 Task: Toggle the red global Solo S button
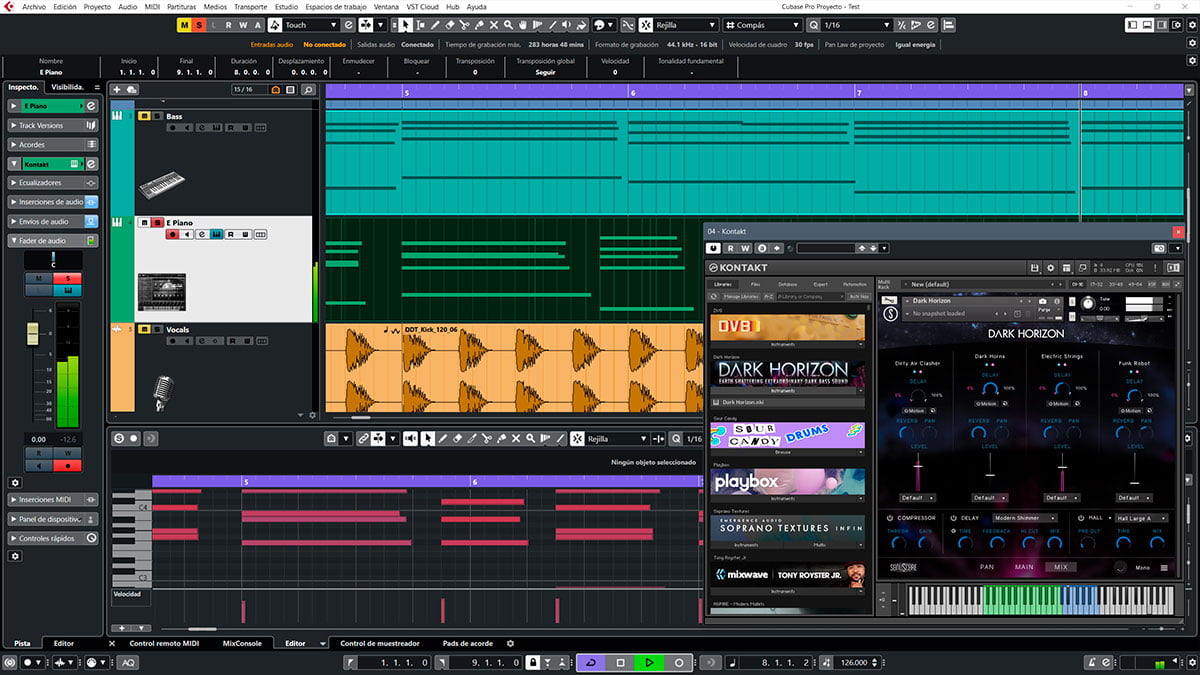200,25
